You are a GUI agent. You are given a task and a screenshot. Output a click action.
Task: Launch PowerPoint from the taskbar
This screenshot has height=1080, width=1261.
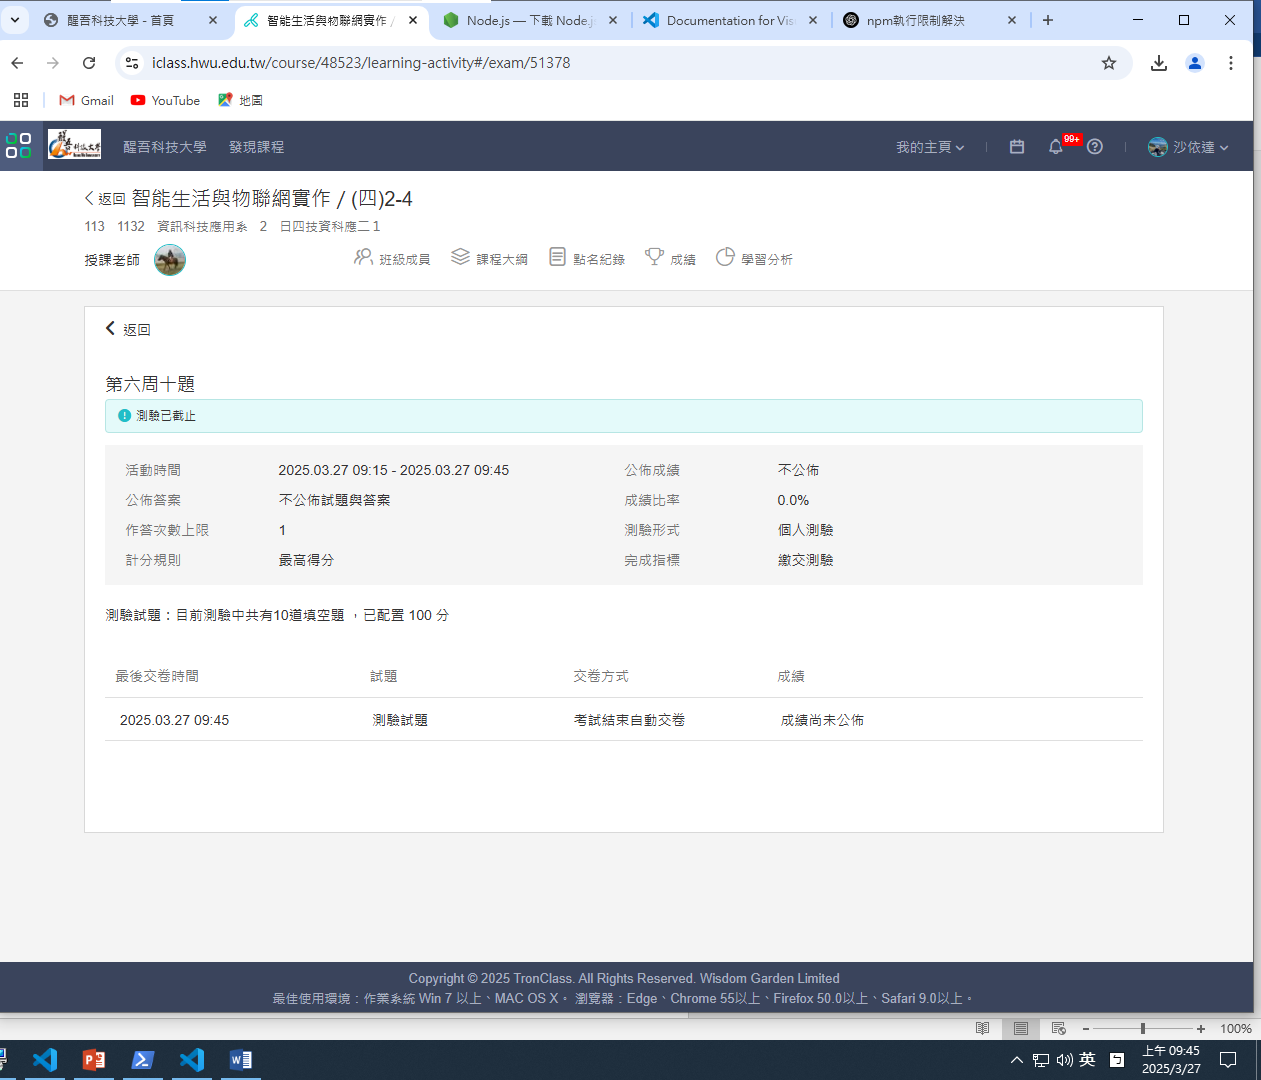tap(94, 1060)
